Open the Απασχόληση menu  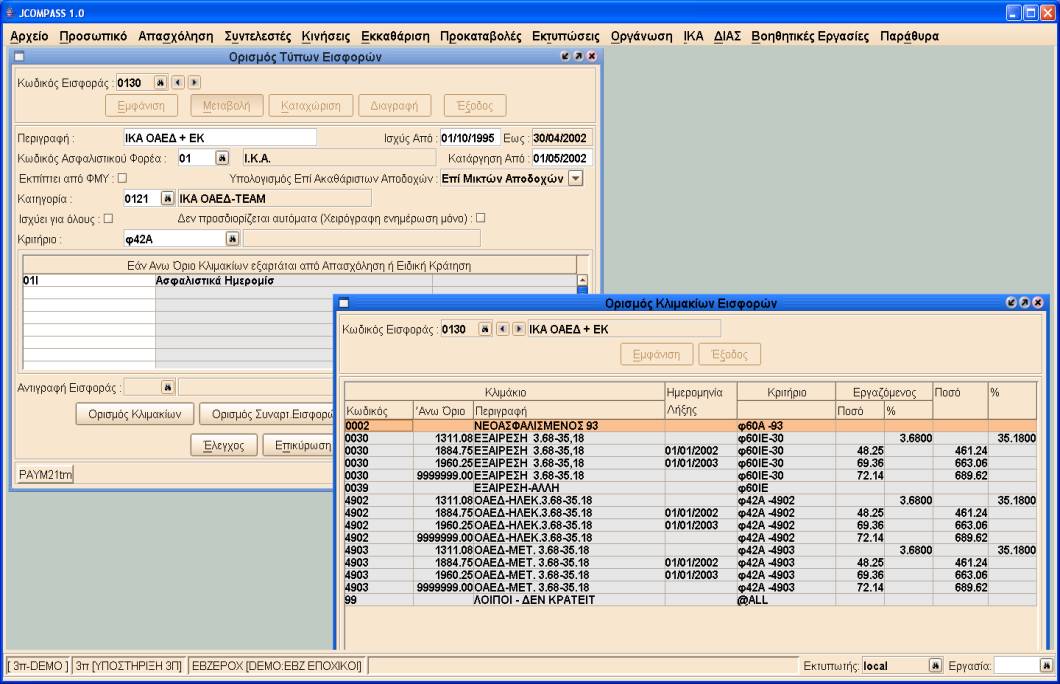176,36
